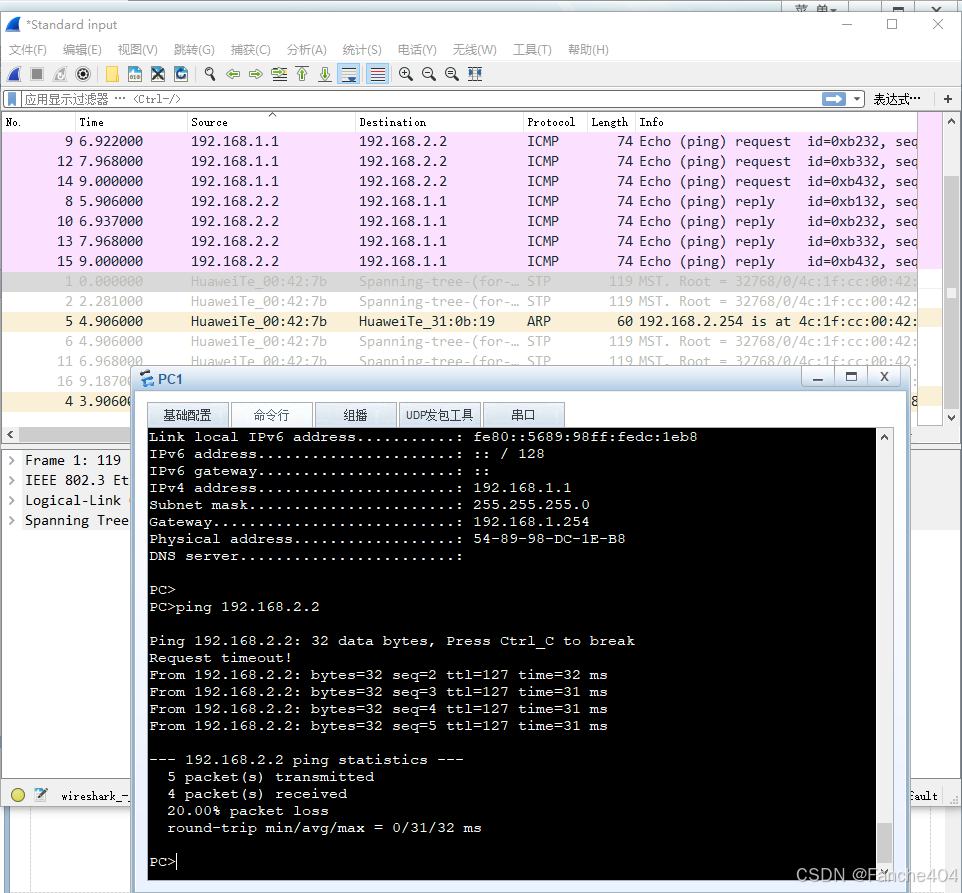Sort packets by the No. column header
This screenshot has width=962, height=893.
click(x=39, y=122)
